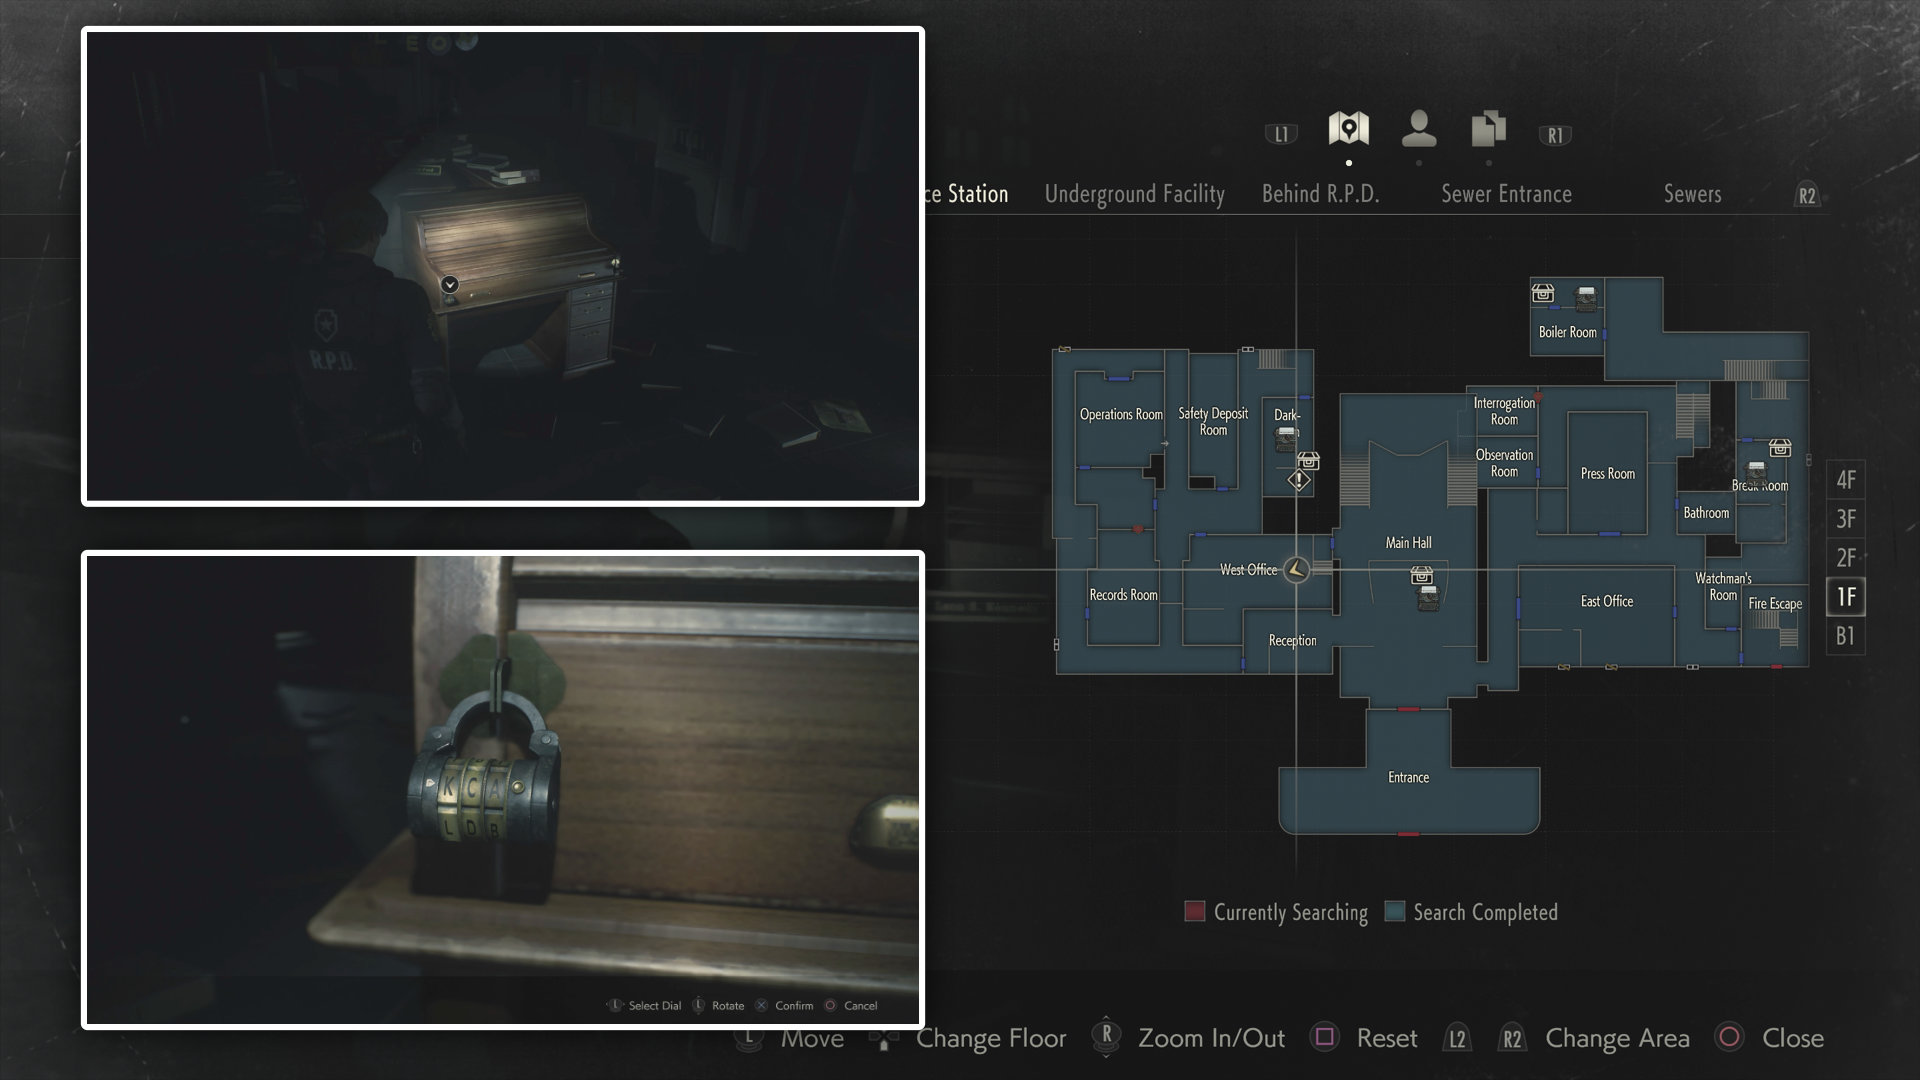Click the R1 trigger icon on map
Viewport: 1920px width, 1080px height.
coord(1553,133)
